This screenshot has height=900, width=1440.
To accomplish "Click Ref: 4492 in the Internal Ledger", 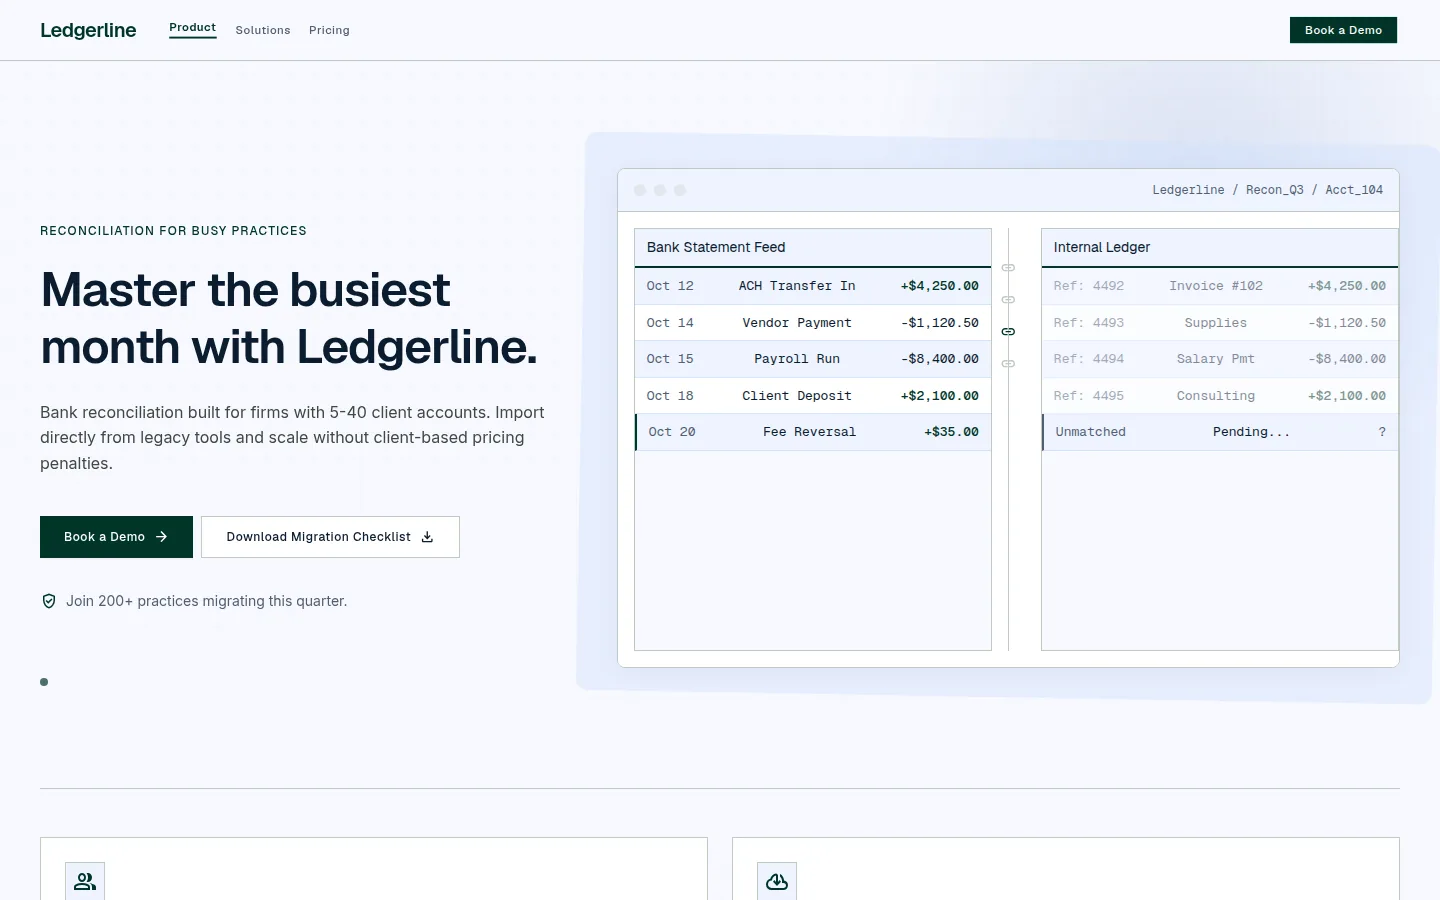I will click(1089, 286).
